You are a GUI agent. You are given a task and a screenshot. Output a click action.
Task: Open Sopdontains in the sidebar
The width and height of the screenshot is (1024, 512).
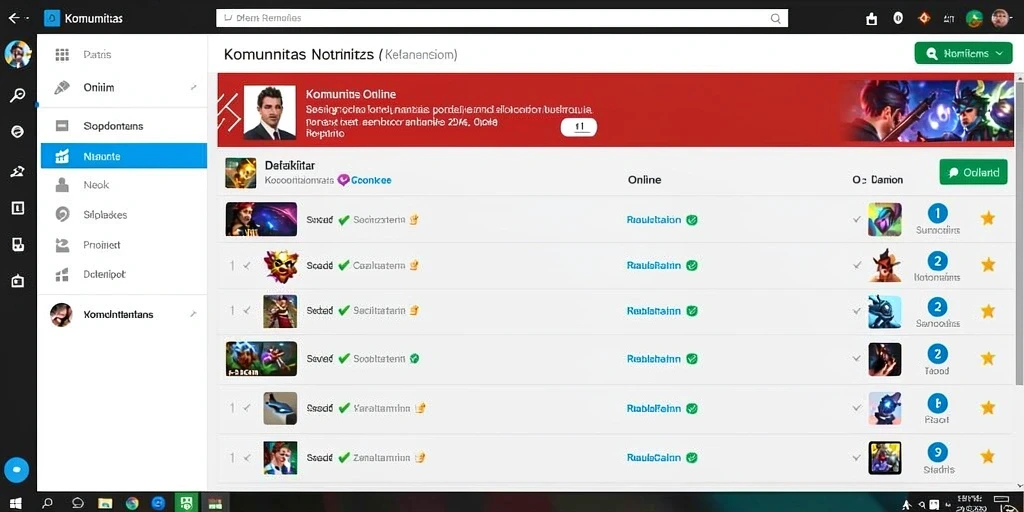click(123, 126)
